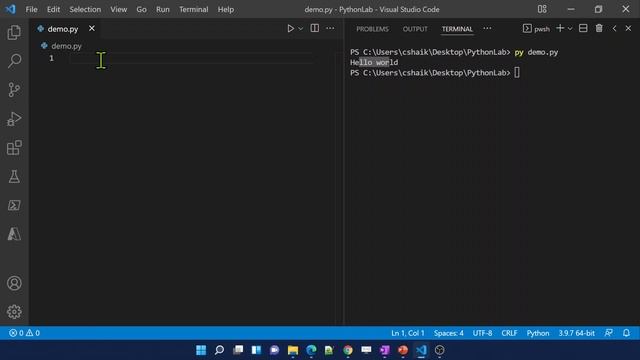640x360 pixels.
Task: Create a new terminal with plus icon
Action: click(560, 28)
